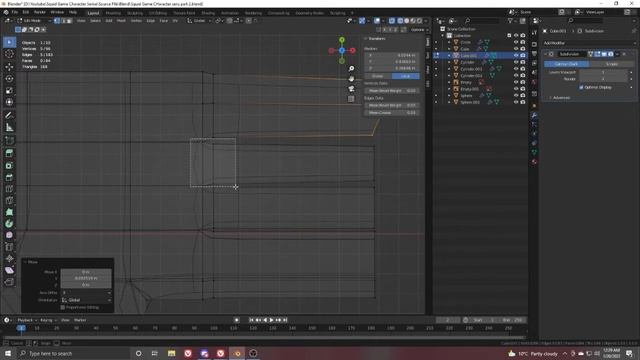640x360 pixels.
Task: Switch to the Shading workspace tab
Action: (x=208, y=13)
